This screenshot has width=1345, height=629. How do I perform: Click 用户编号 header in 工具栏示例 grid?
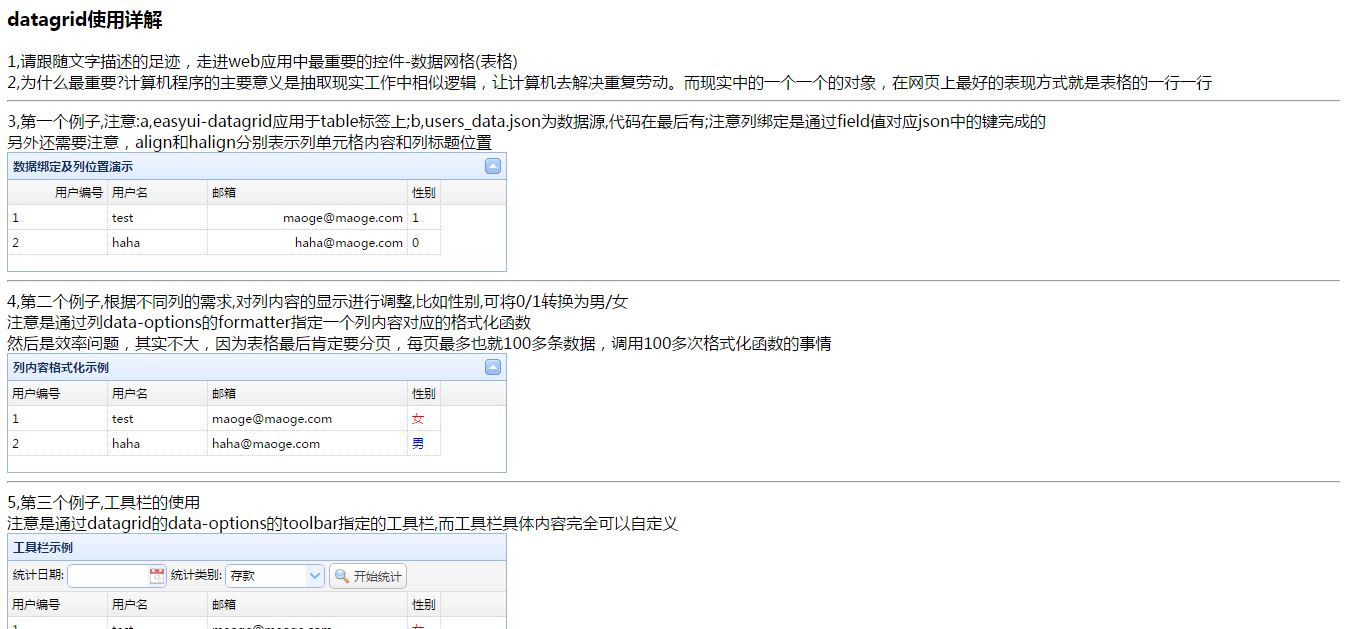pos(57,604)
